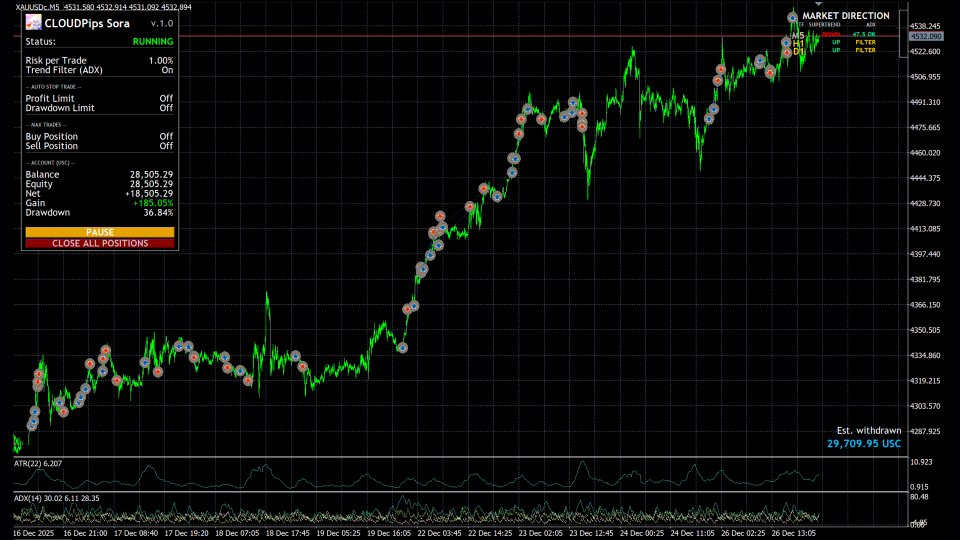
Task: Select the blue trade marker beside MARKET DIRECTION title
Action: click(792, 17)
